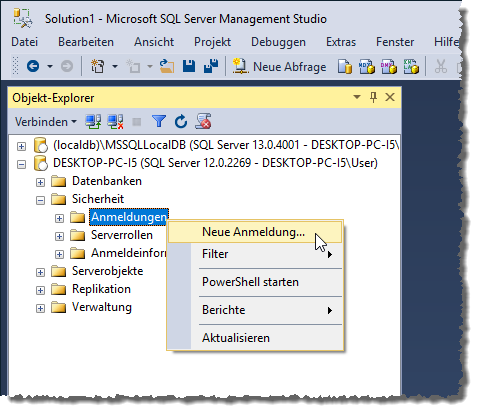This screenshot has width=479, height=416.
Task: Open the New Project dropdown arrow
Action: tap(115, 66)
